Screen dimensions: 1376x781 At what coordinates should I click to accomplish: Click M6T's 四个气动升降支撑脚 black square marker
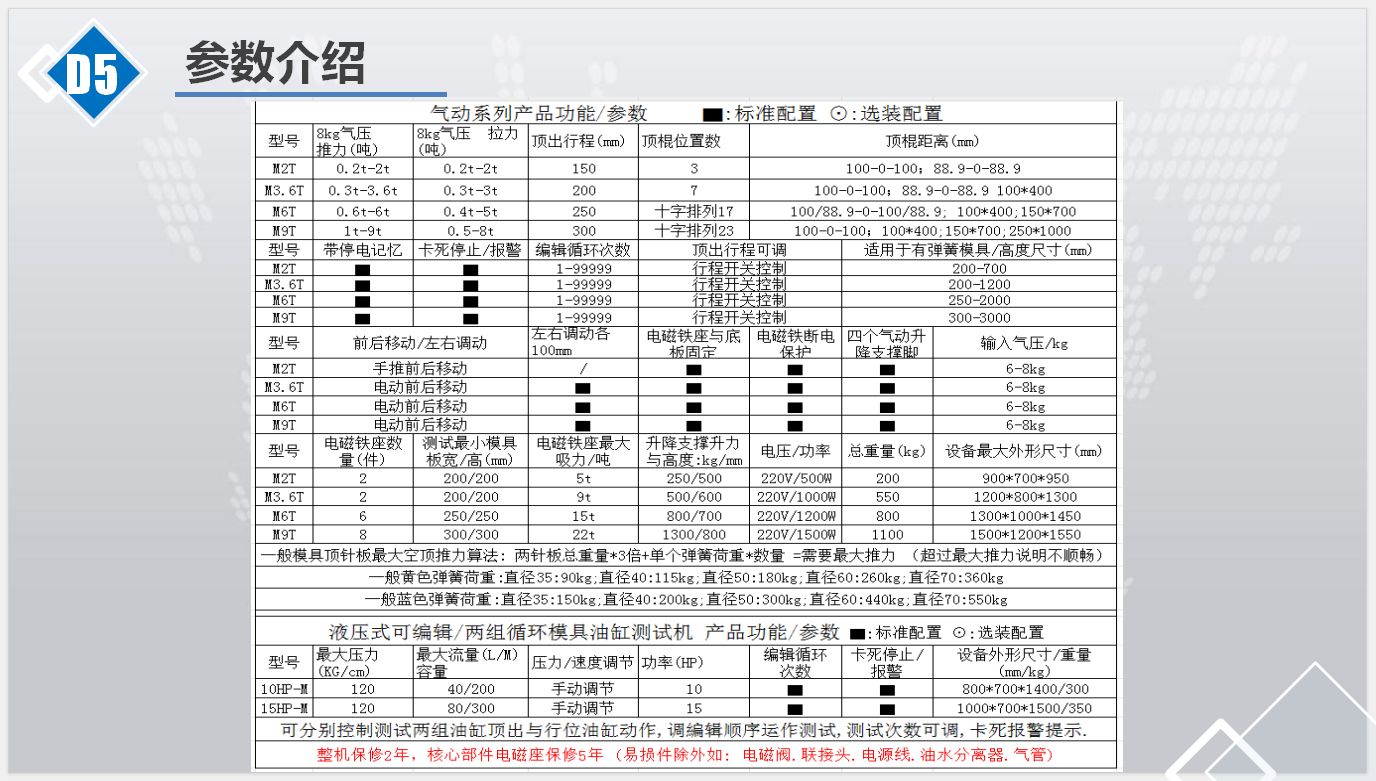887,407
